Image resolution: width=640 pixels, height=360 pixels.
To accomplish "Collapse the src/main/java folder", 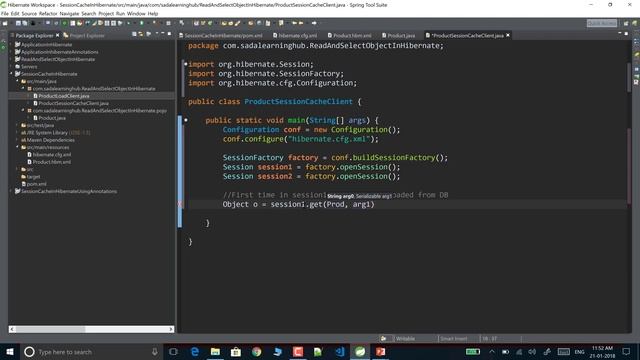I will click(x=18, y=81).
